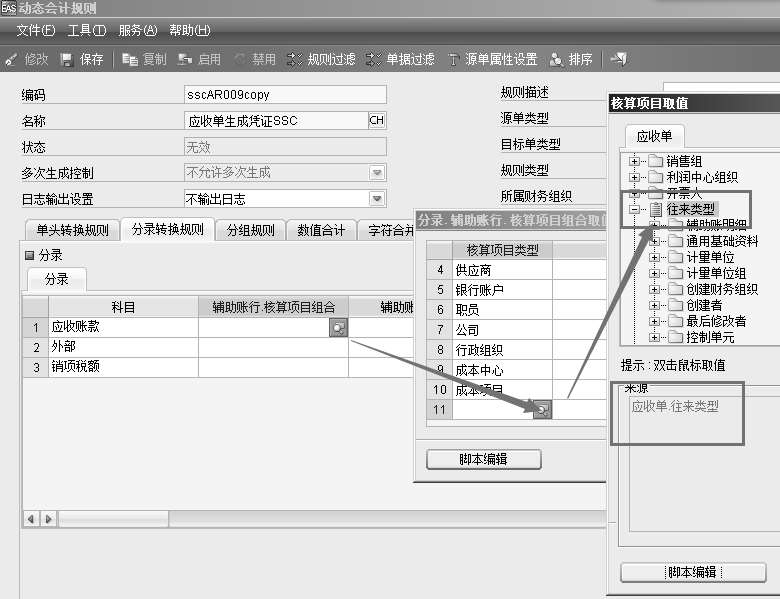The image size is (780, 599).
Task: Open 源单属性设置 source property settings
Action: click(x=493, y=60)
